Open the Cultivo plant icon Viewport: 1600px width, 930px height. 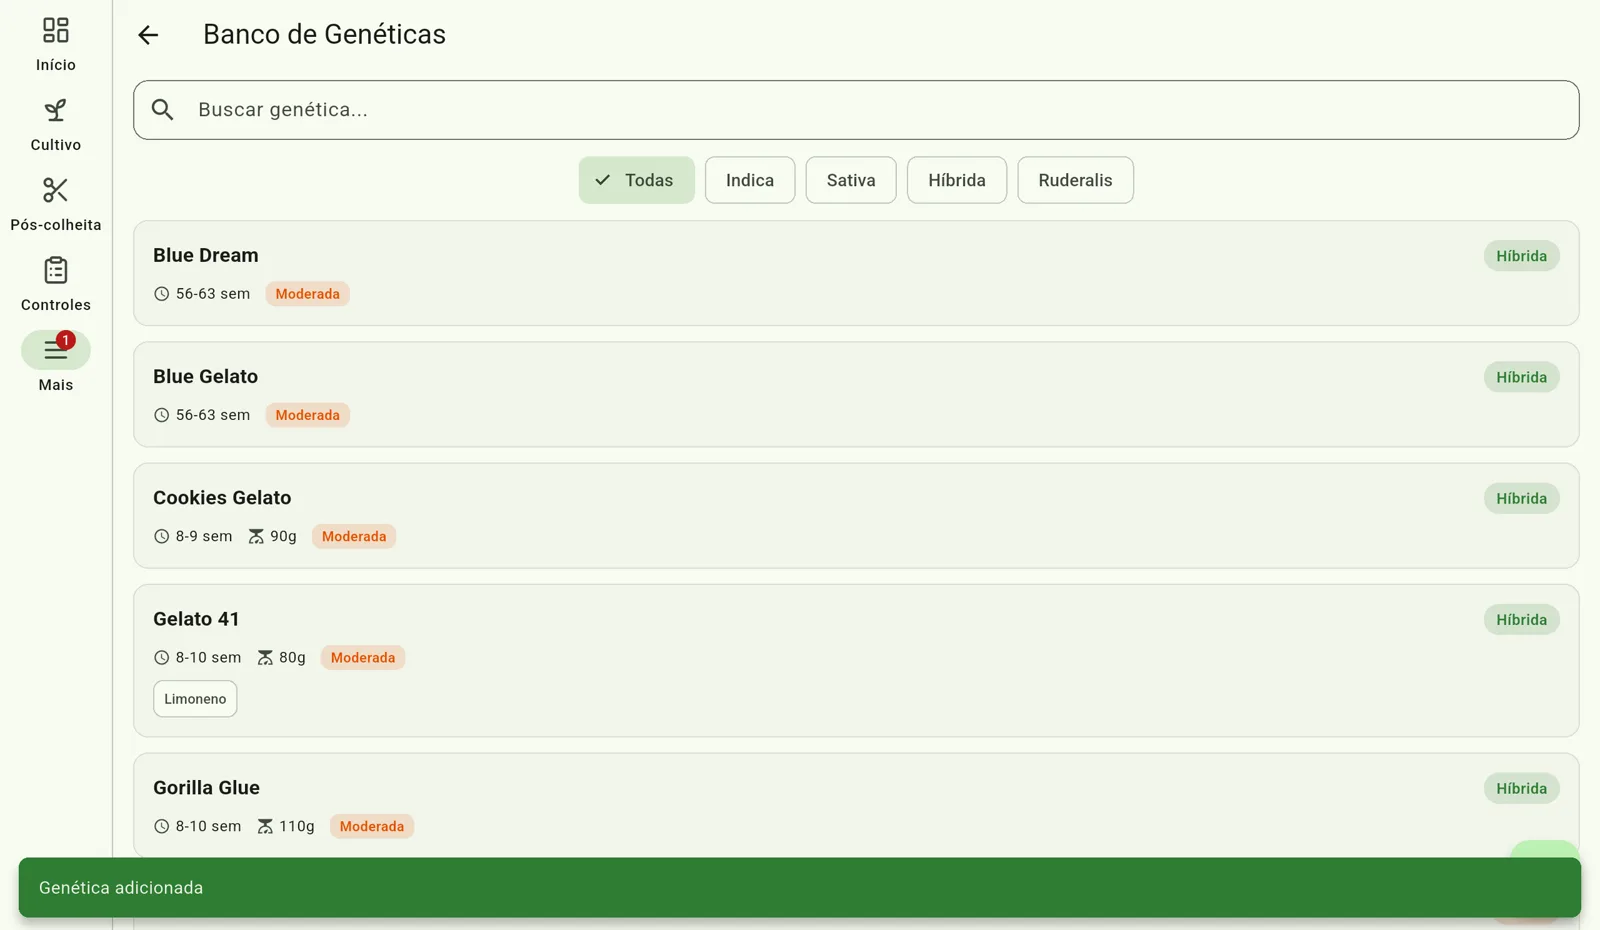[56, 110]
